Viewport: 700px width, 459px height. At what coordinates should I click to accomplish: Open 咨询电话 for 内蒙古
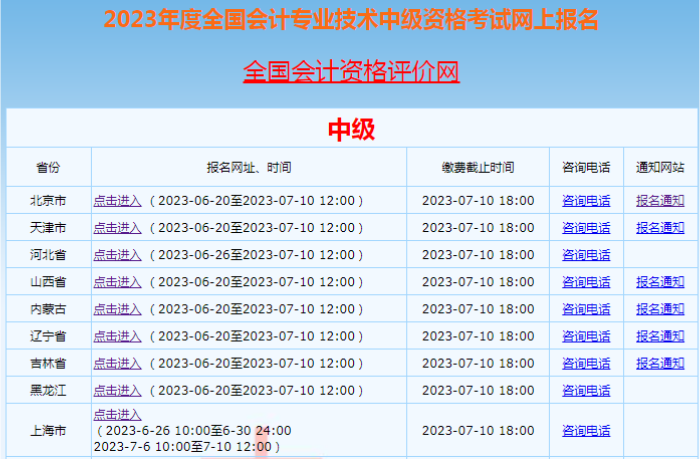click(586, 309)
